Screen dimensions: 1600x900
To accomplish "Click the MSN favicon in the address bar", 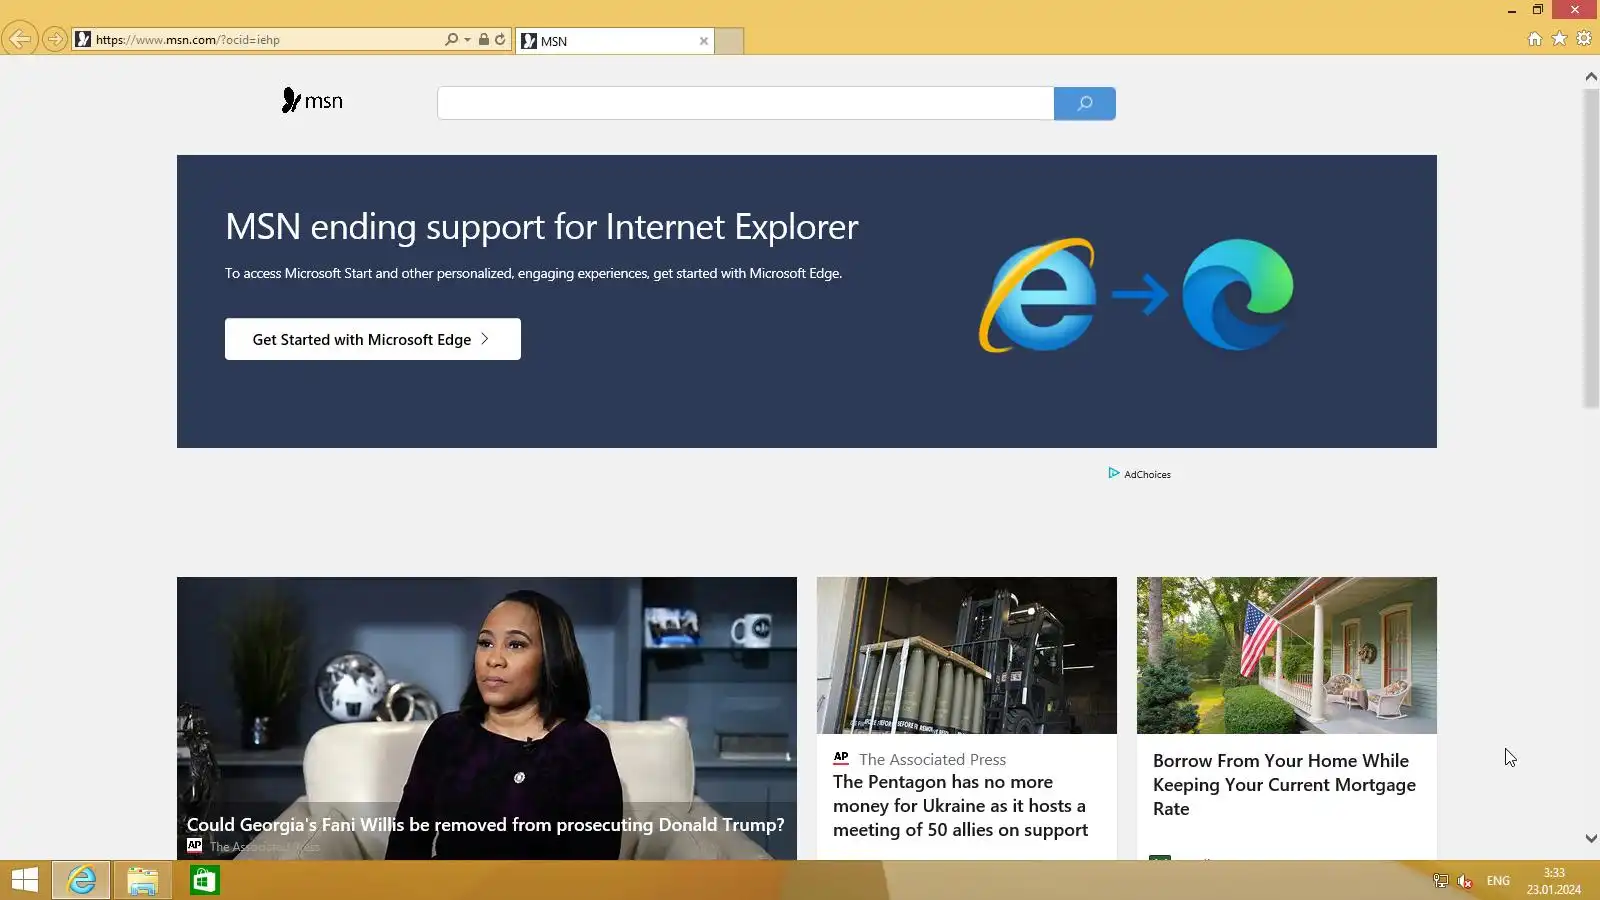I will (83, 40).
